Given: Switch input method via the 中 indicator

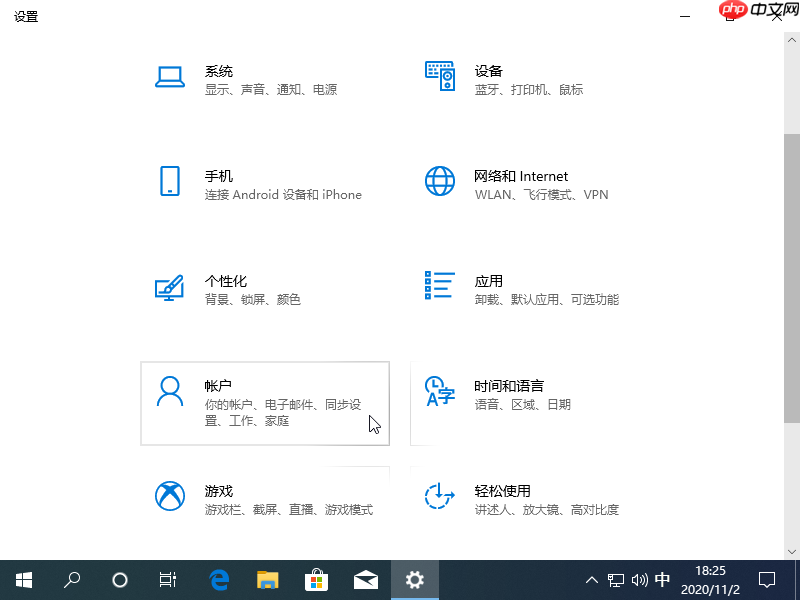Looking at the screenshot, I should tap(663, 579).
